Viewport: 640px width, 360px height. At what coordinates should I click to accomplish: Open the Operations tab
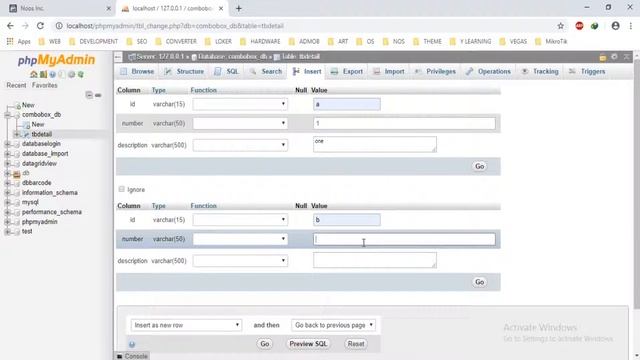(488, 71)
